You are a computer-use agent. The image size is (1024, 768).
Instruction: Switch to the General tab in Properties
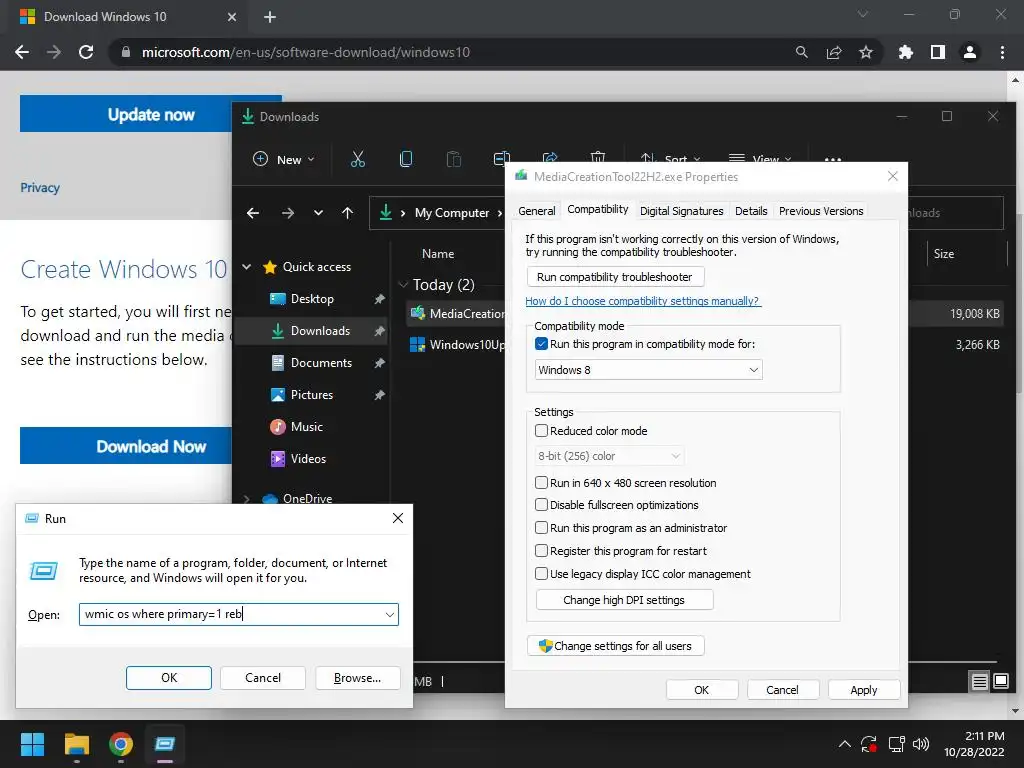[537, 211]
